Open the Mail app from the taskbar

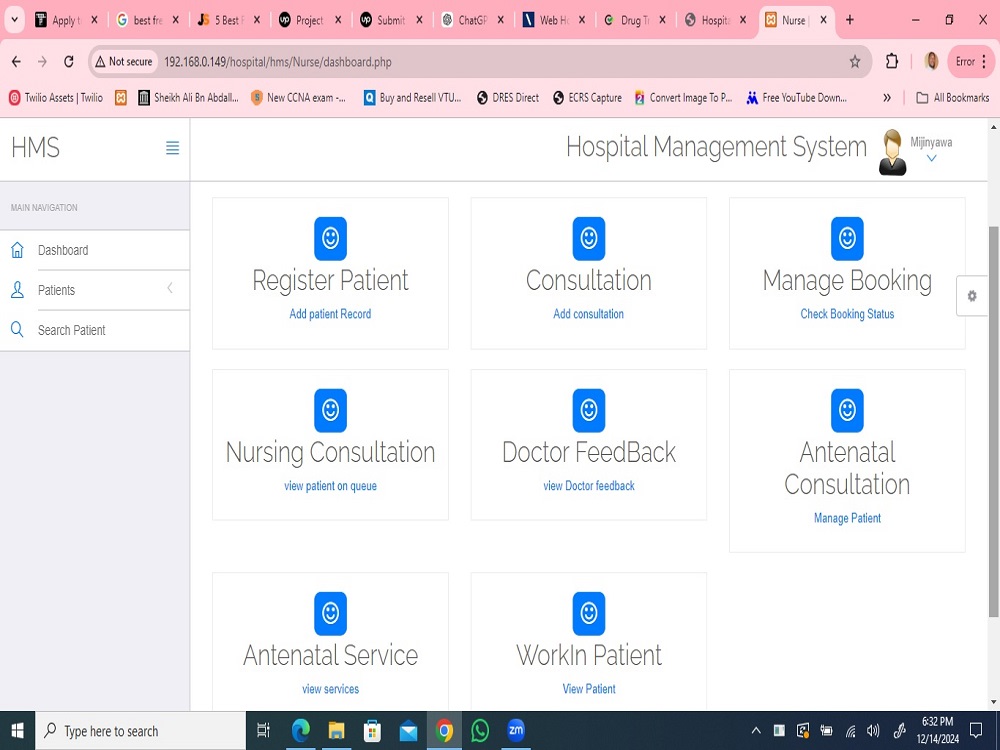(x=408, y=731)
